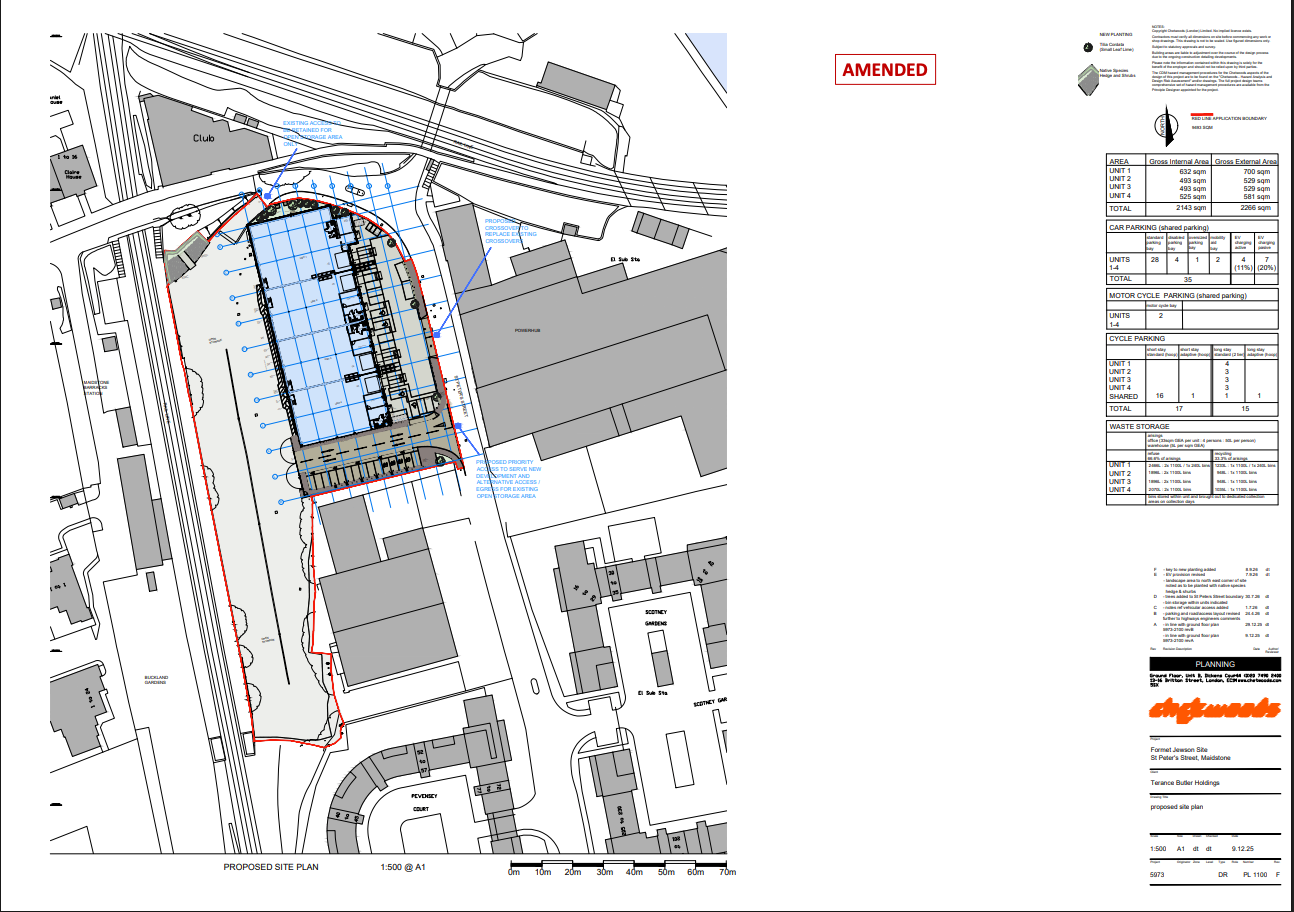Click the orange Chetwoods company logo
The image size is (1294, 912).
coord(1214,709)
